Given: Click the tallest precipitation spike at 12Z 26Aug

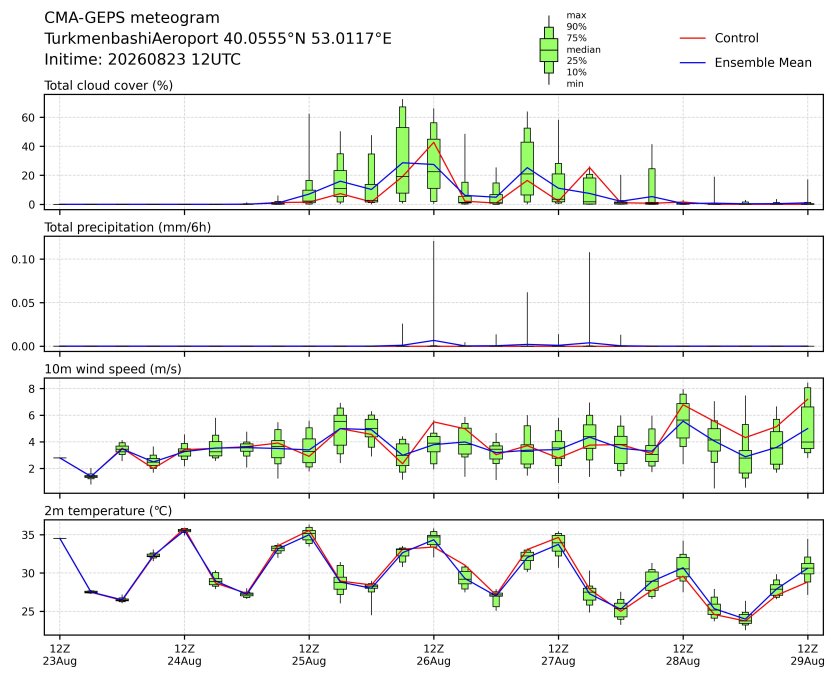Looking at the screenshot, I should (x=433, y=293).
